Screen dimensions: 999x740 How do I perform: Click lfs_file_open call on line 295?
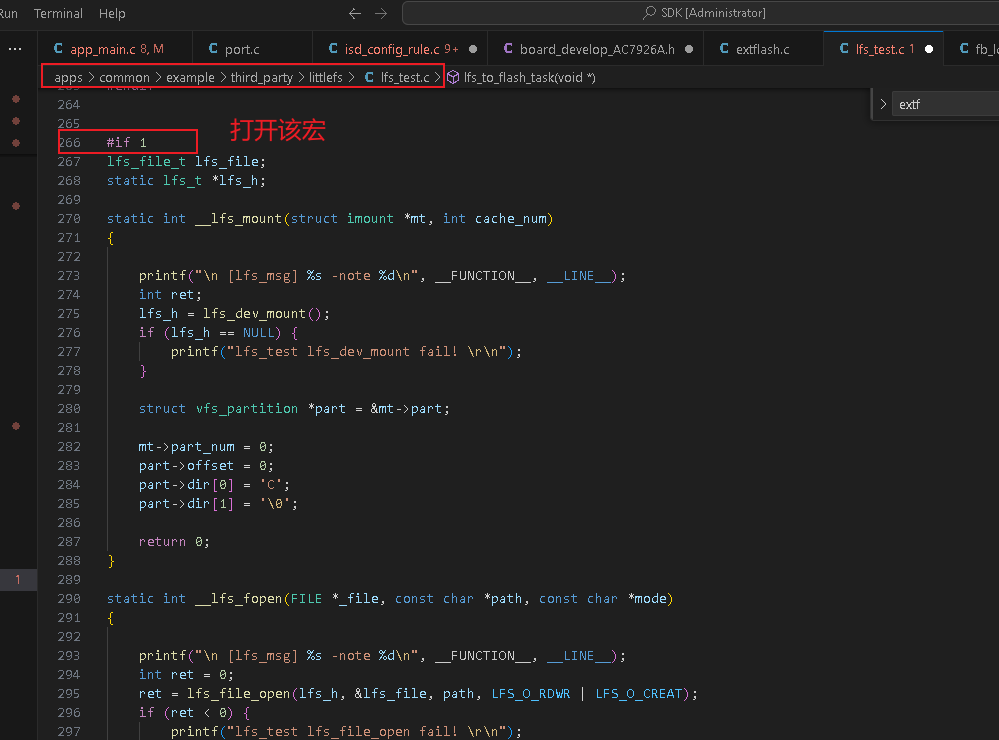click(x=239, y=693)
